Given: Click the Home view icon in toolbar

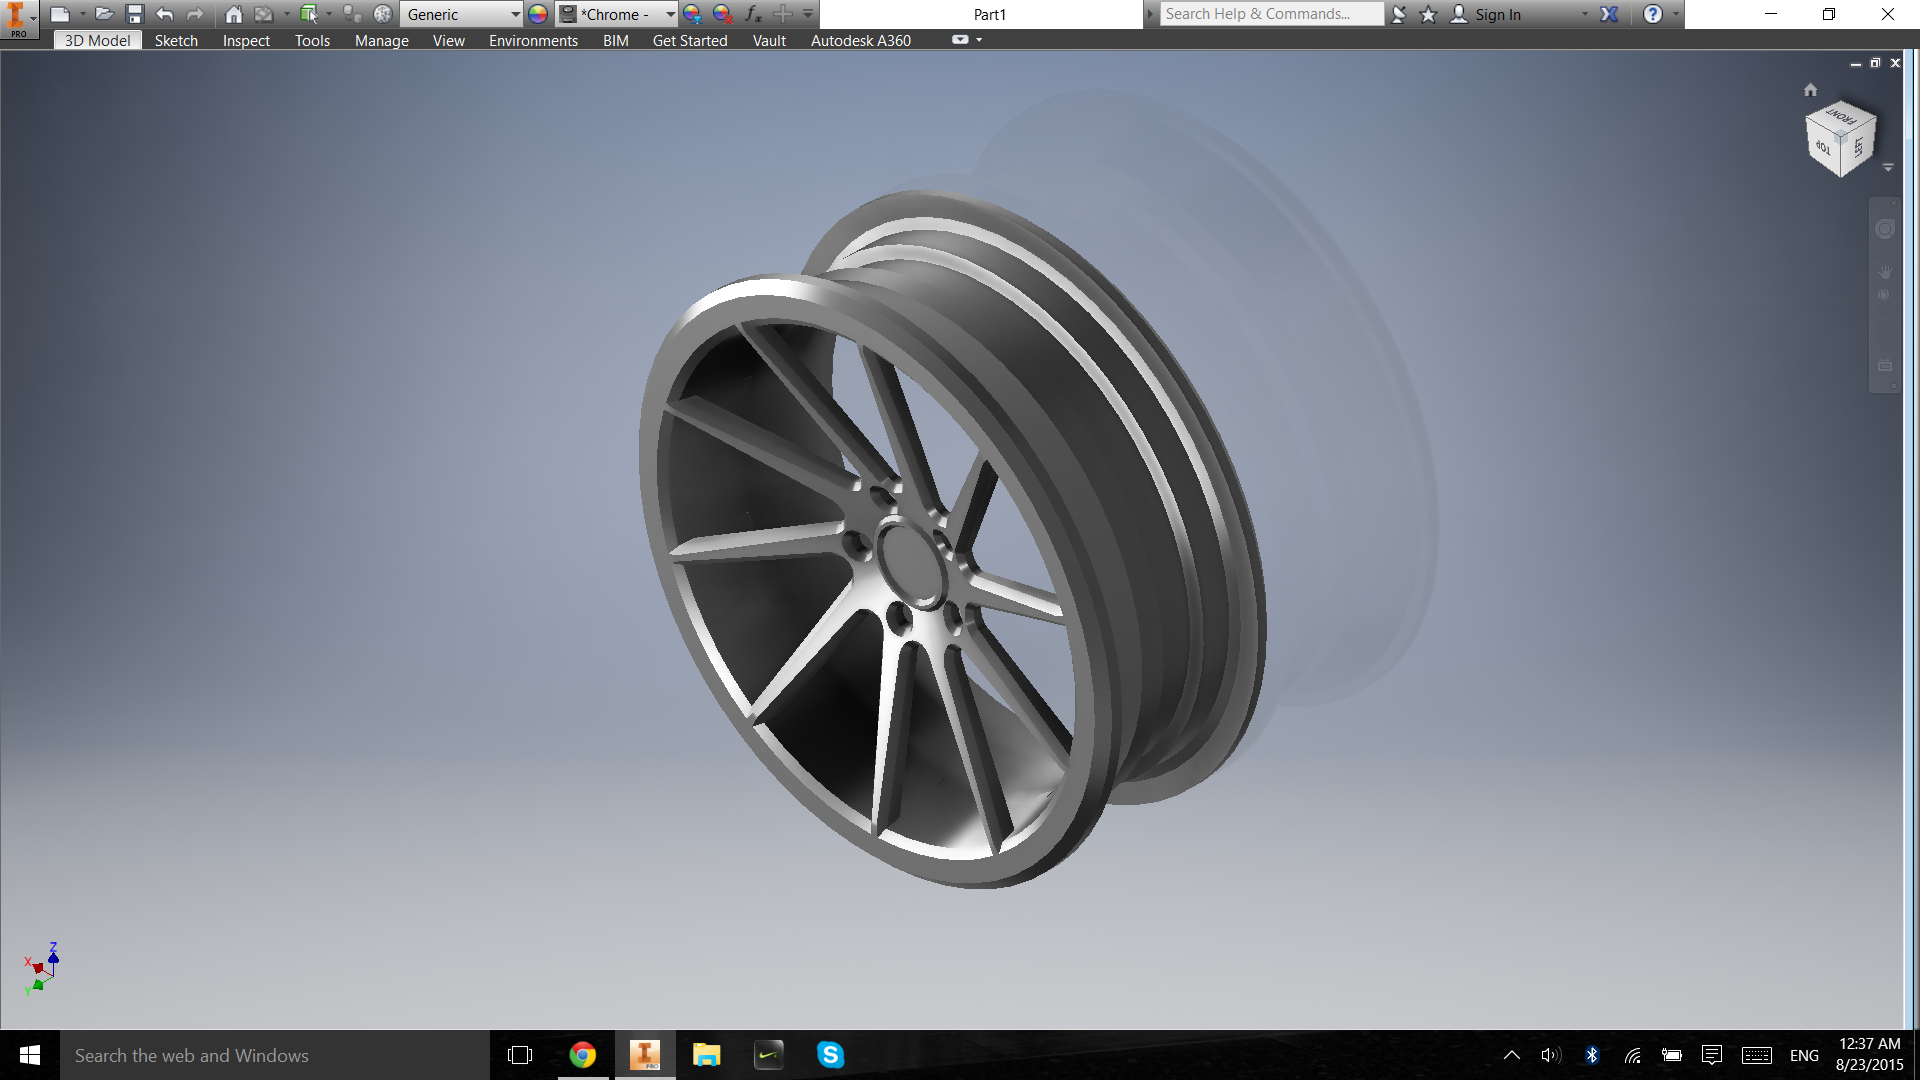Looking at the screenshot, I should coord(233,14).
